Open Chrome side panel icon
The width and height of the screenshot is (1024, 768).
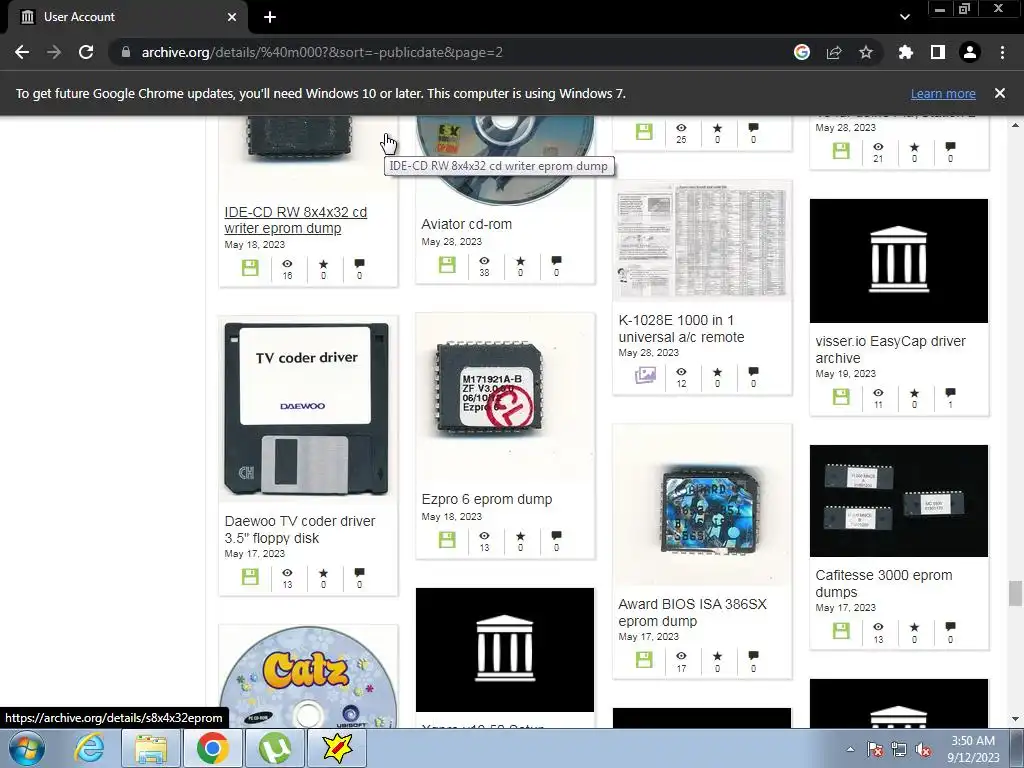pos(938,52)
